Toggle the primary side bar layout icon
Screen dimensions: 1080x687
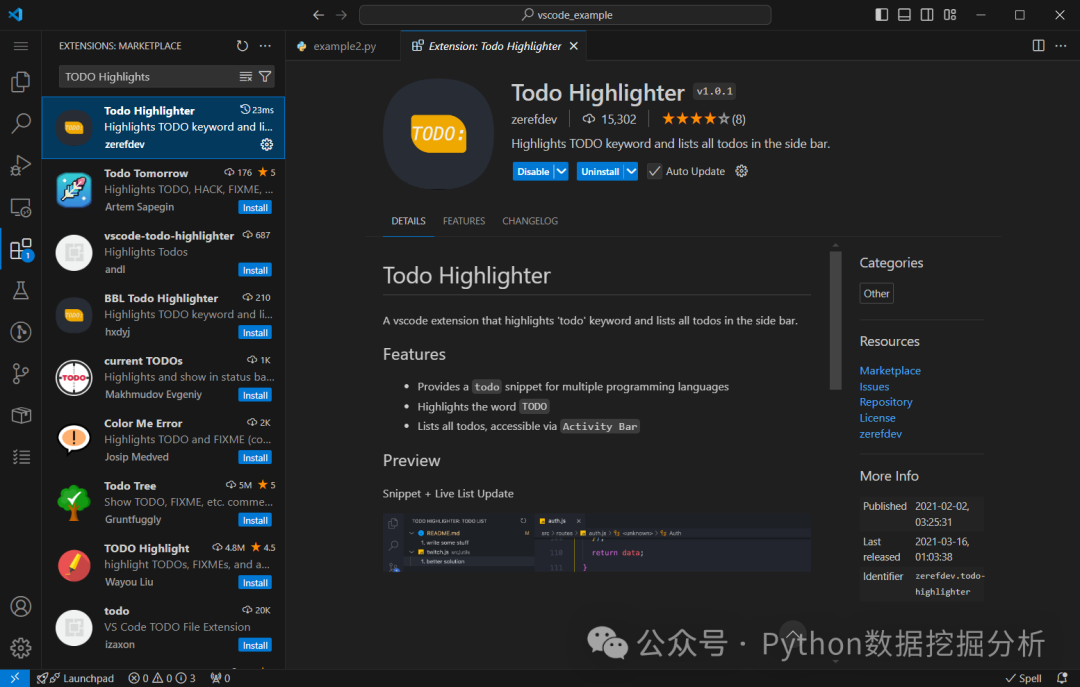[882, 14]
